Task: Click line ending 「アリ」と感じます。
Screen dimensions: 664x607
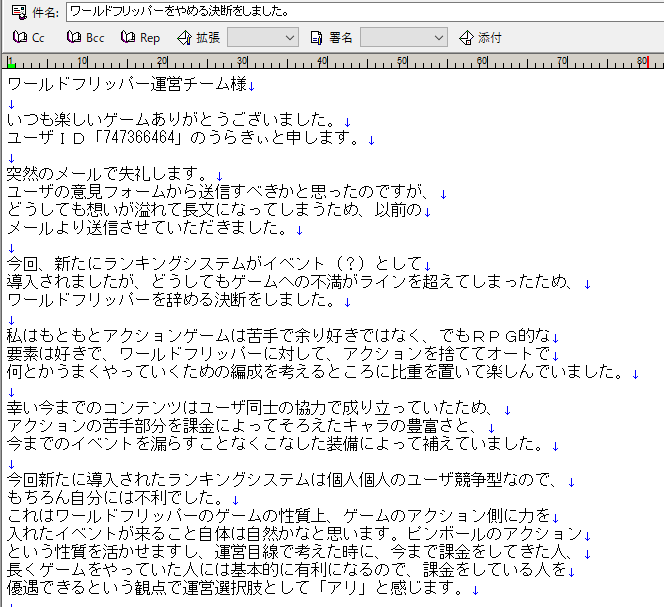Action: point(237,588)
